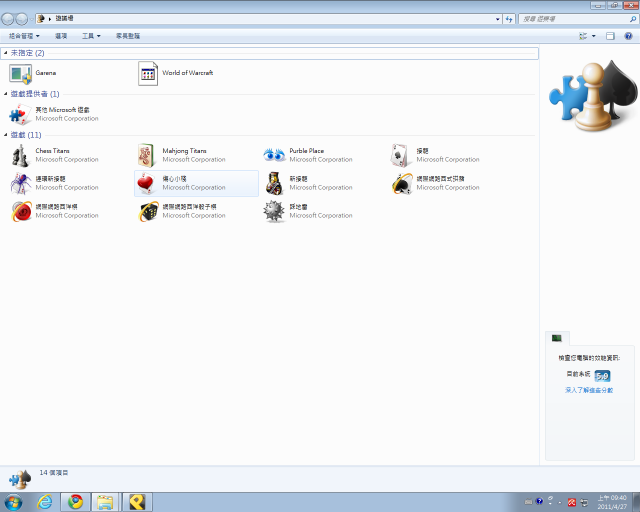The height and width of the screenshot is (512, 640).
Task: Open the 組合管理 dropdown menu
Action: point(24,36)
